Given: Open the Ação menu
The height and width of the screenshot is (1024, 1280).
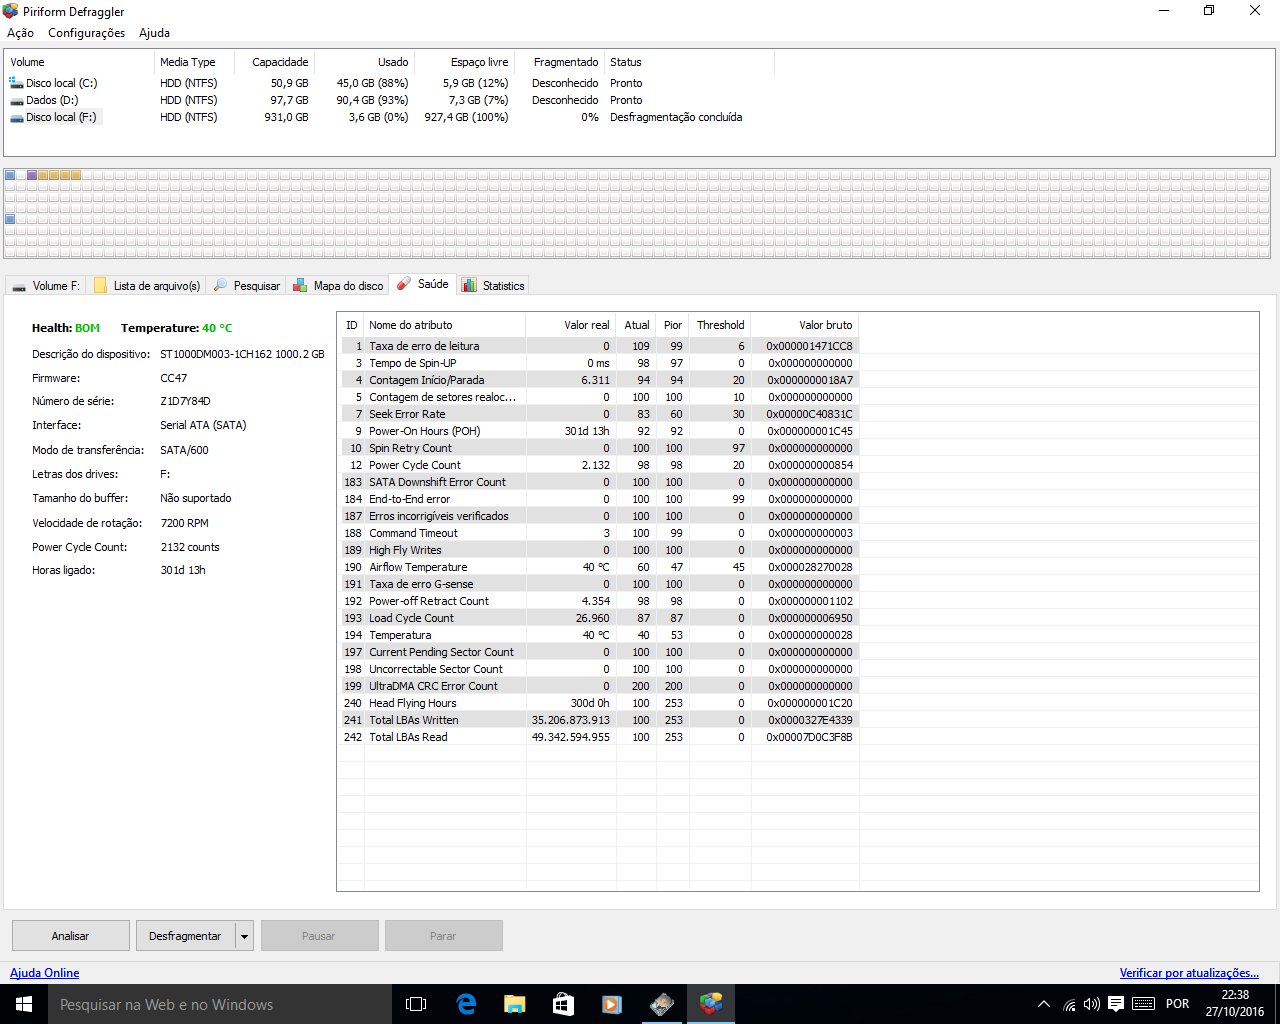Looking at the screenshot, I should pyautogui.click(x=20, y=33).
